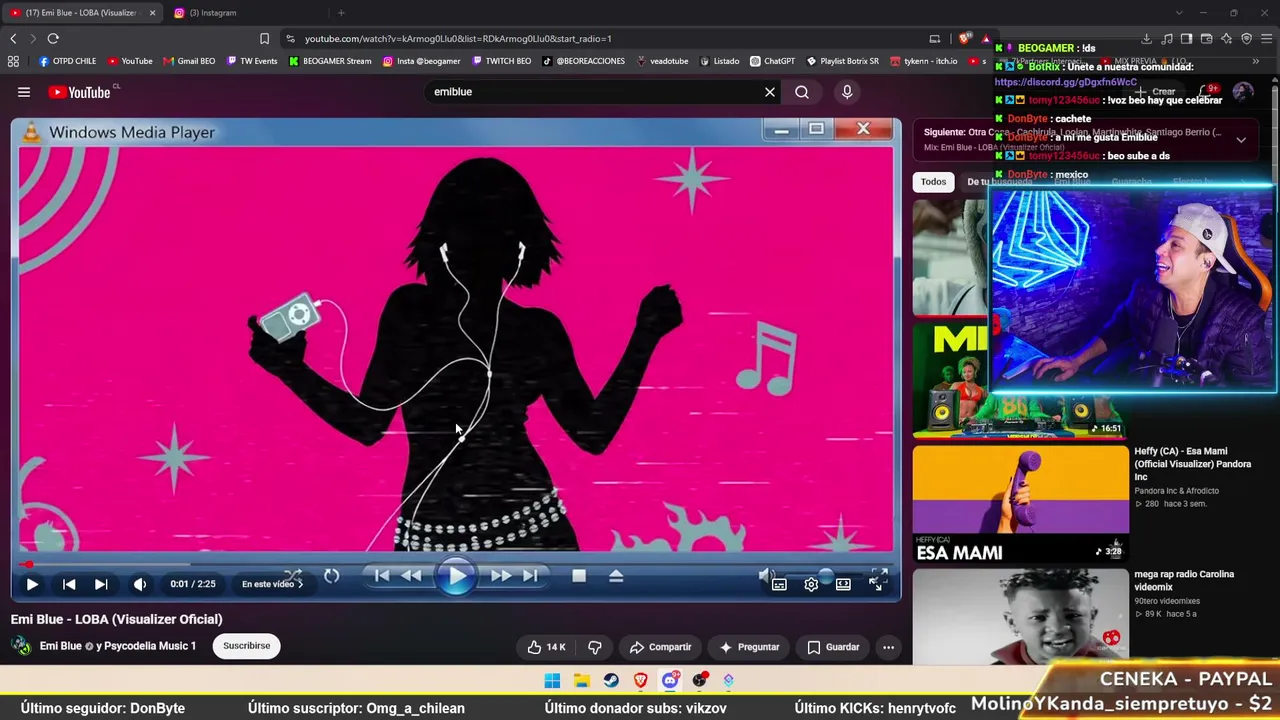Open the Preguntar AI assistant button
1280x720 pixels.
pyautogui.click(x=749, y=647)
